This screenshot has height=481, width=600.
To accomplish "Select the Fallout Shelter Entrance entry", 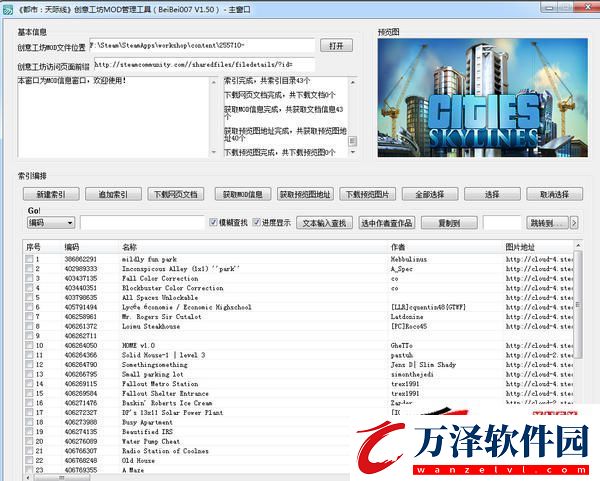I will pyautogui.click(x=165, y=393).
